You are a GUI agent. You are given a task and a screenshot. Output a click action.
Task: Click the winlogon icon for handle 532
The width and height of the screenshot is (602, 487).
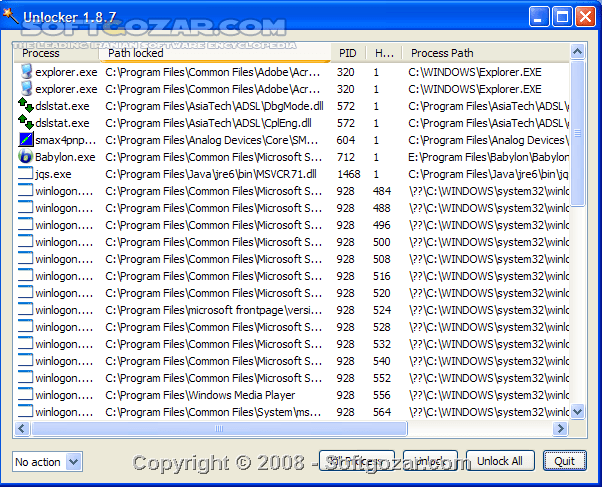[x=26, y=344]
